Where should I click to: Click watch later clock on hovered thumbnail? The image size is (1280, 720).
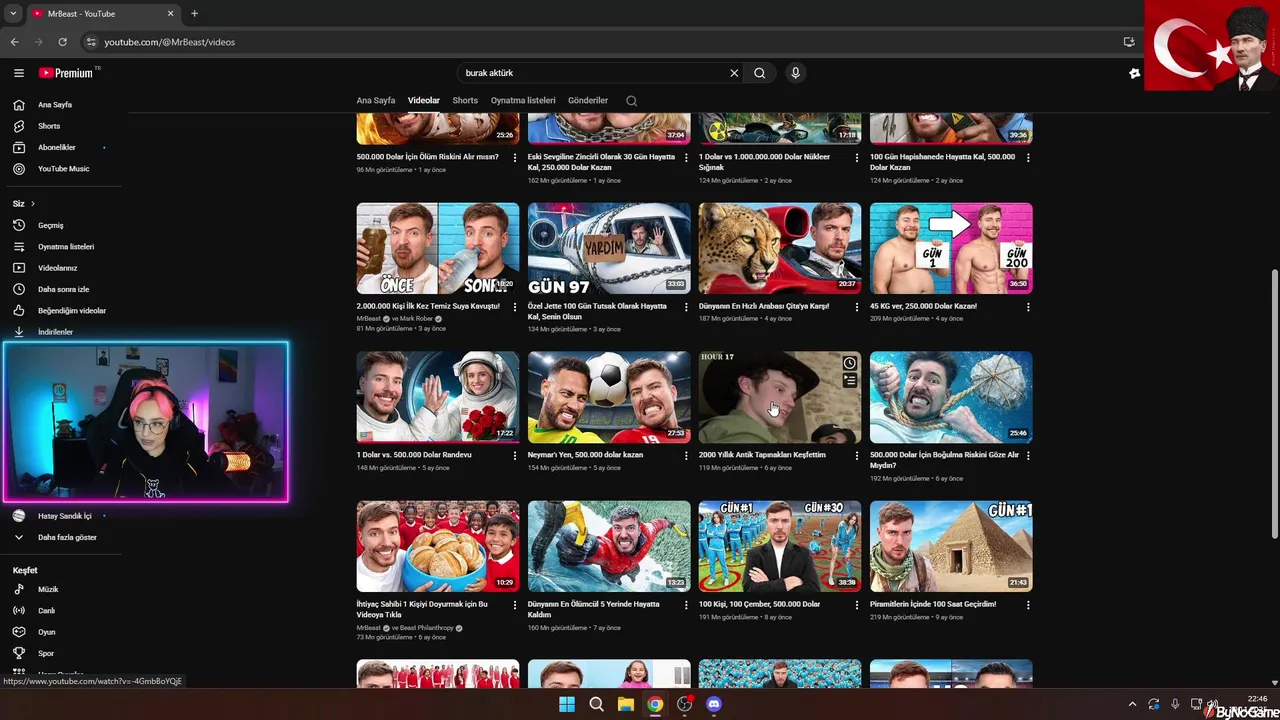click(849, 363)
